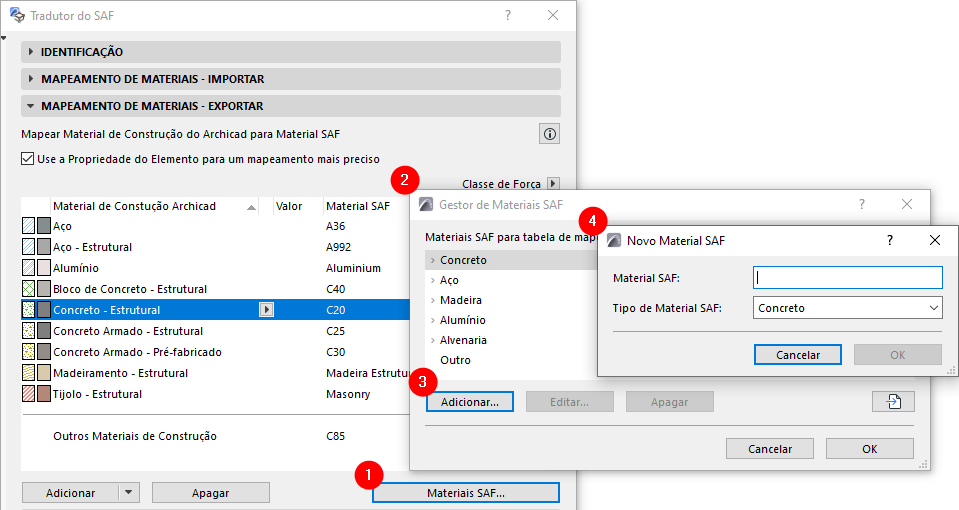
Task: Click Adicionar button in Tradutor do SAF
Action: 70,492
